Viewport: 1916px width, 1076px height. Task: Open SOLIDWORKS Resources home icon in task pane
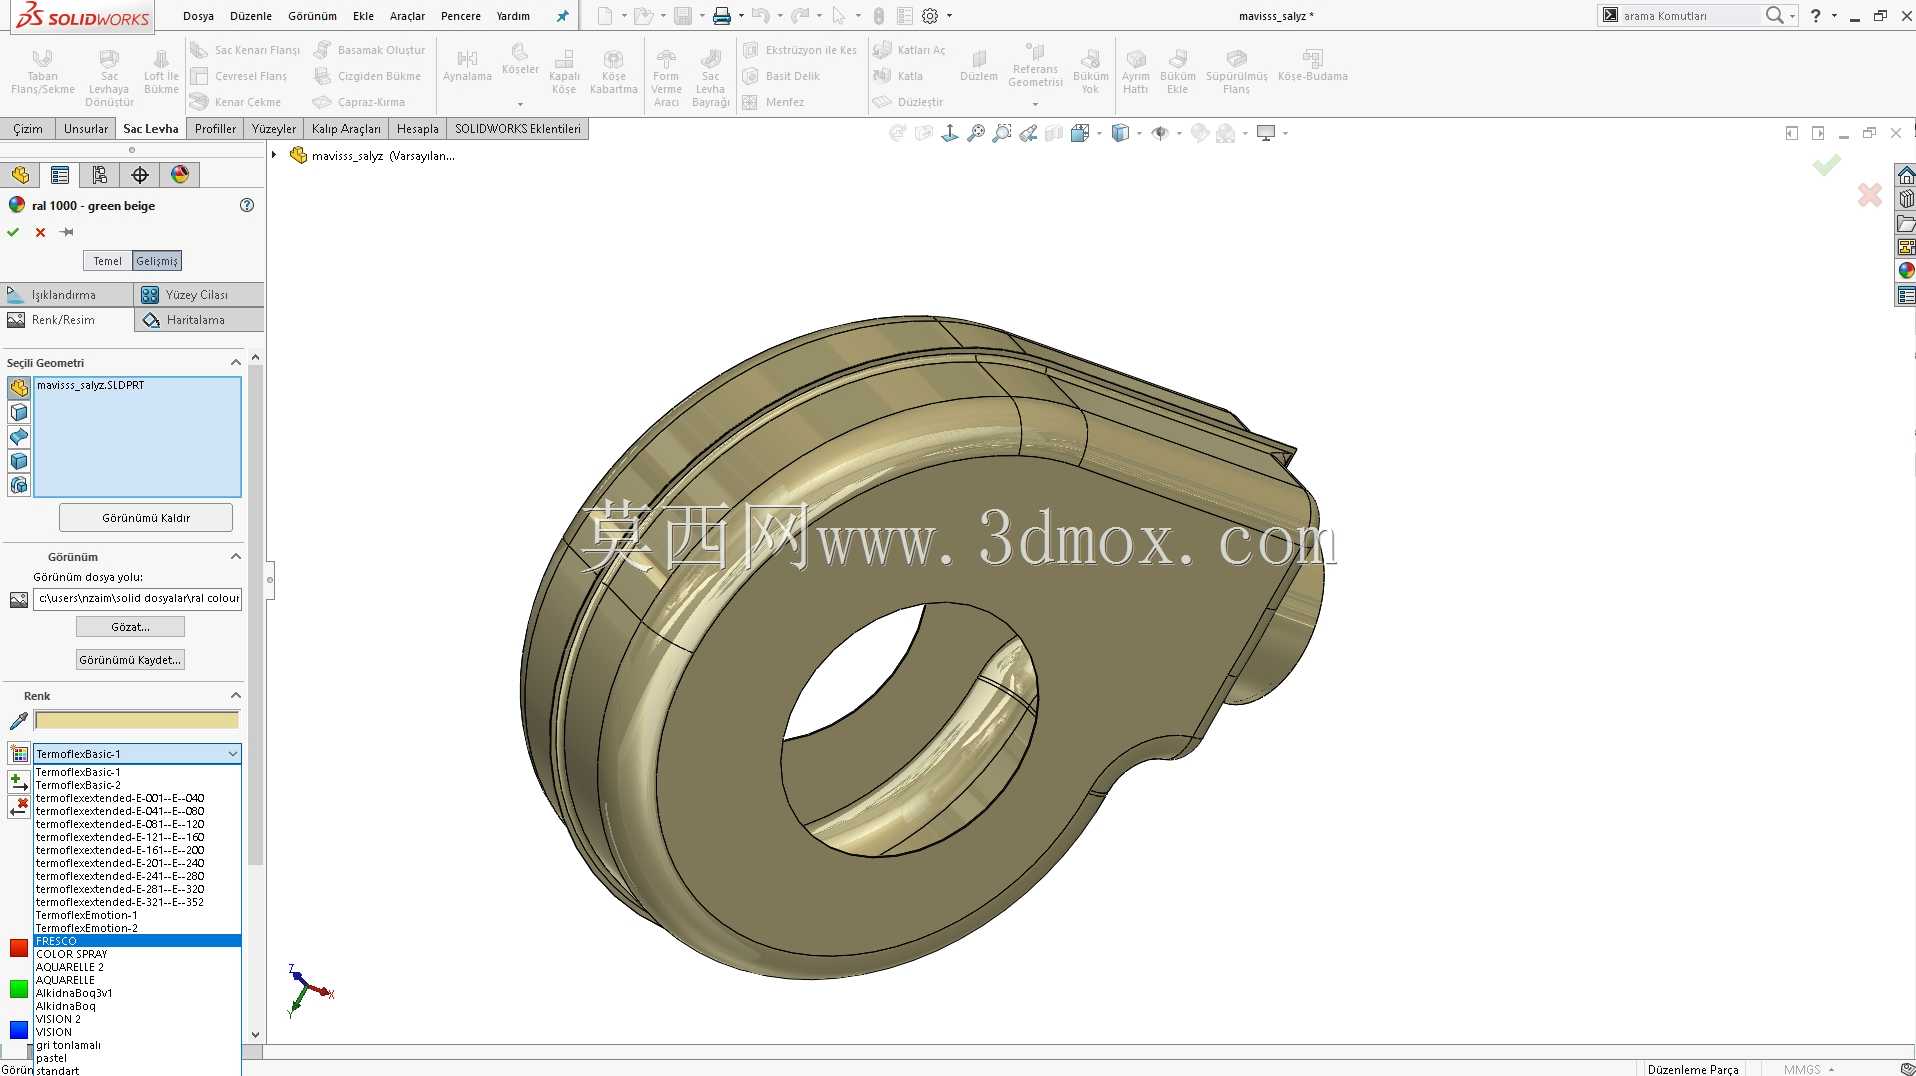point(1906,175)
